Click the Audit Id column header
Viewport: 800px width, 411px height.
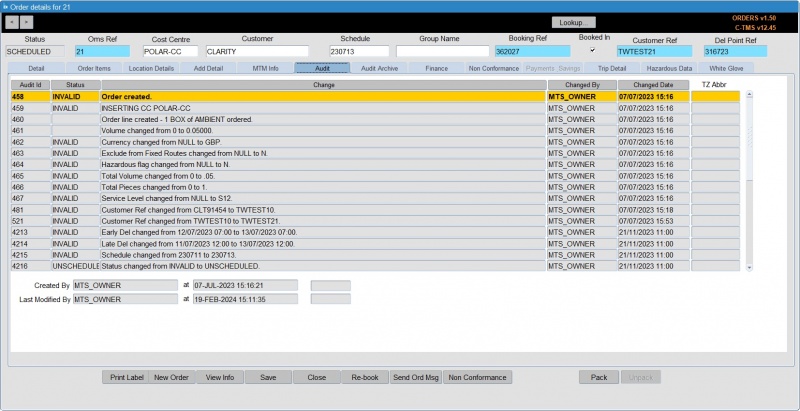coord(31,85)
